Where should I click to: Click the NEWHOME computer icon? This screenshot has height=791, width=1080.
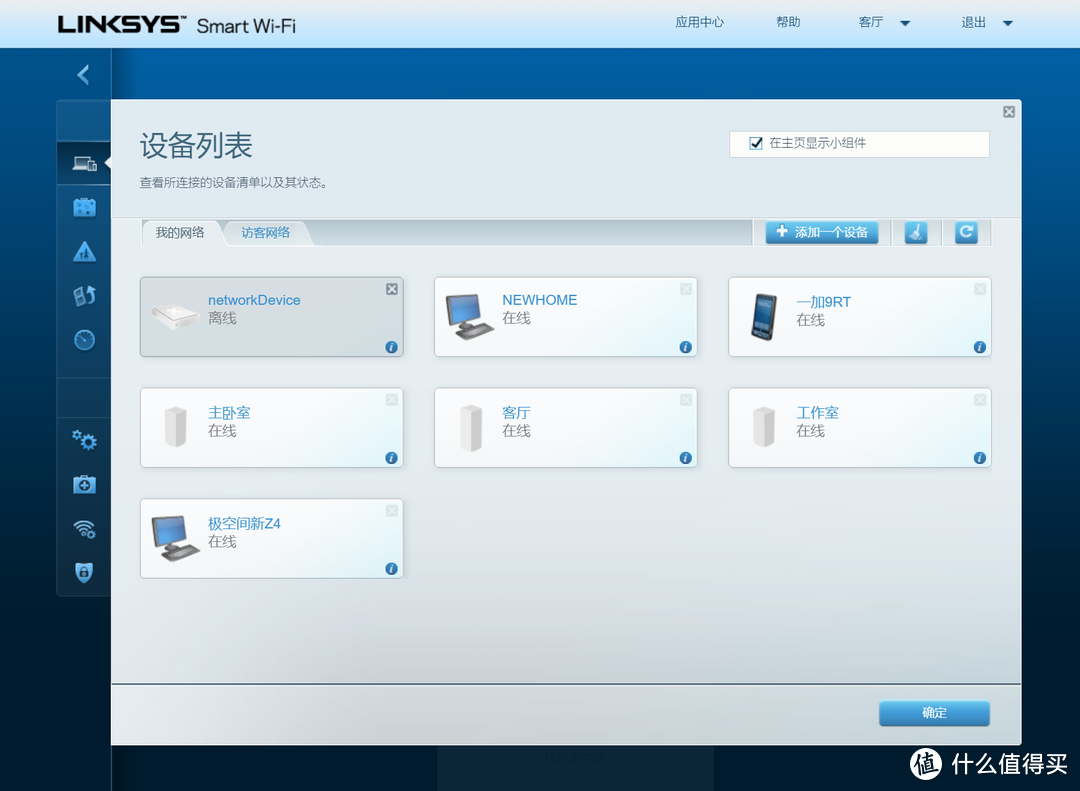(x=470, y=317)
